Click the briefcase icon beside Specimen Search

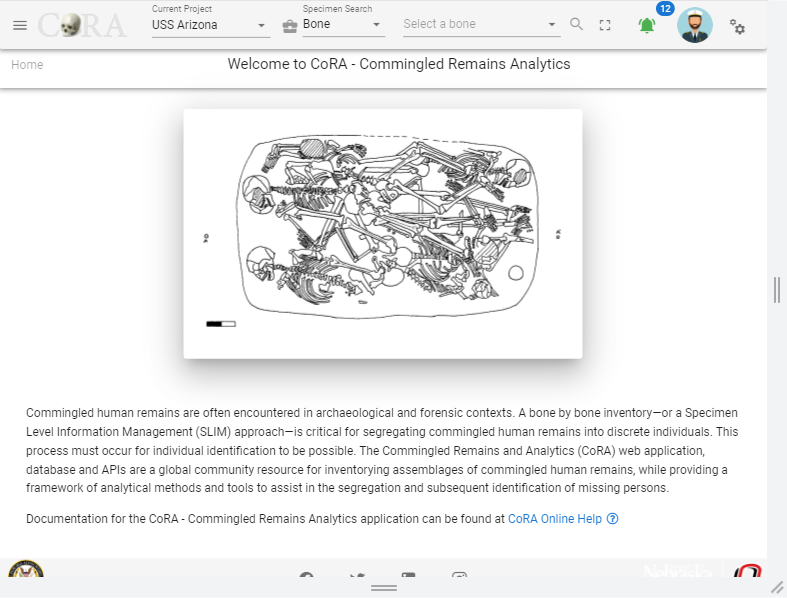[x=290, y=26]
